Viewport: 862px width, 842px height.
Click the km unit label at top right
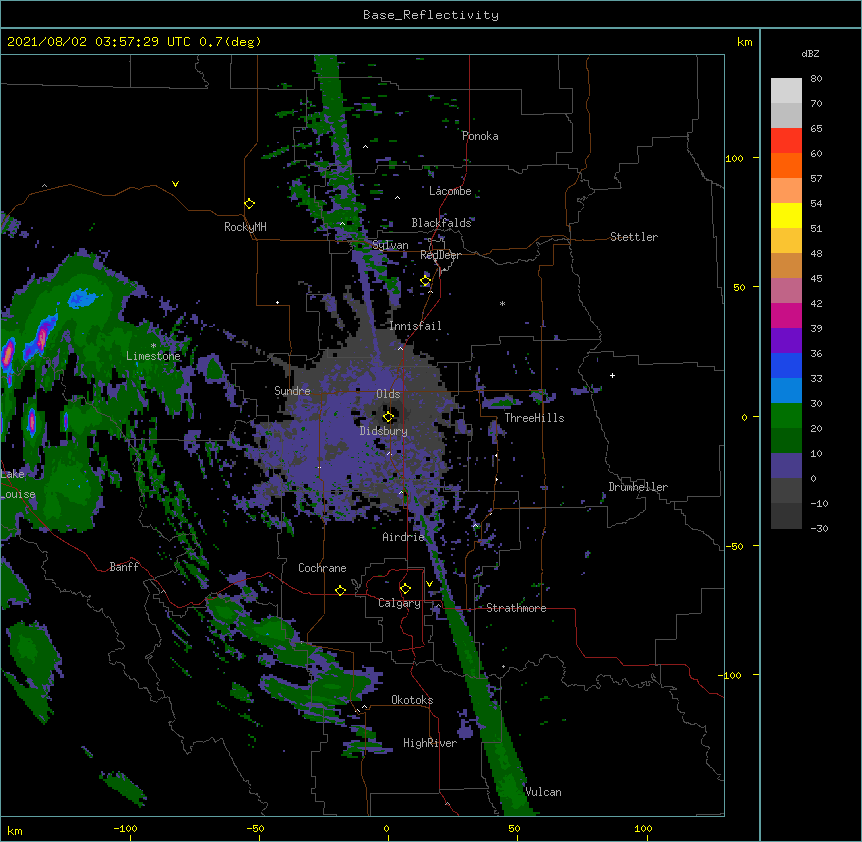pyautogui.click(x=745, y=42)
